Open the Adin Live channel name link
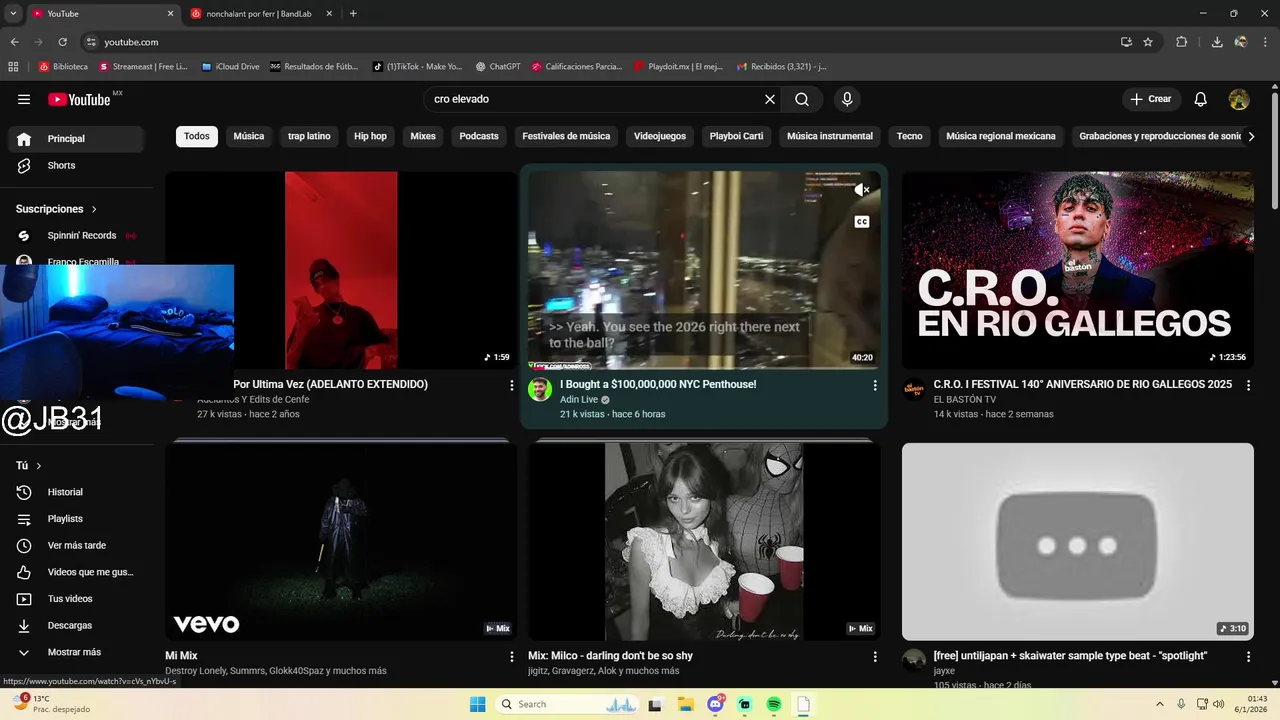The width and height of the screenshot is (1280, 720). pyautogui.click(x=578, y=400)
